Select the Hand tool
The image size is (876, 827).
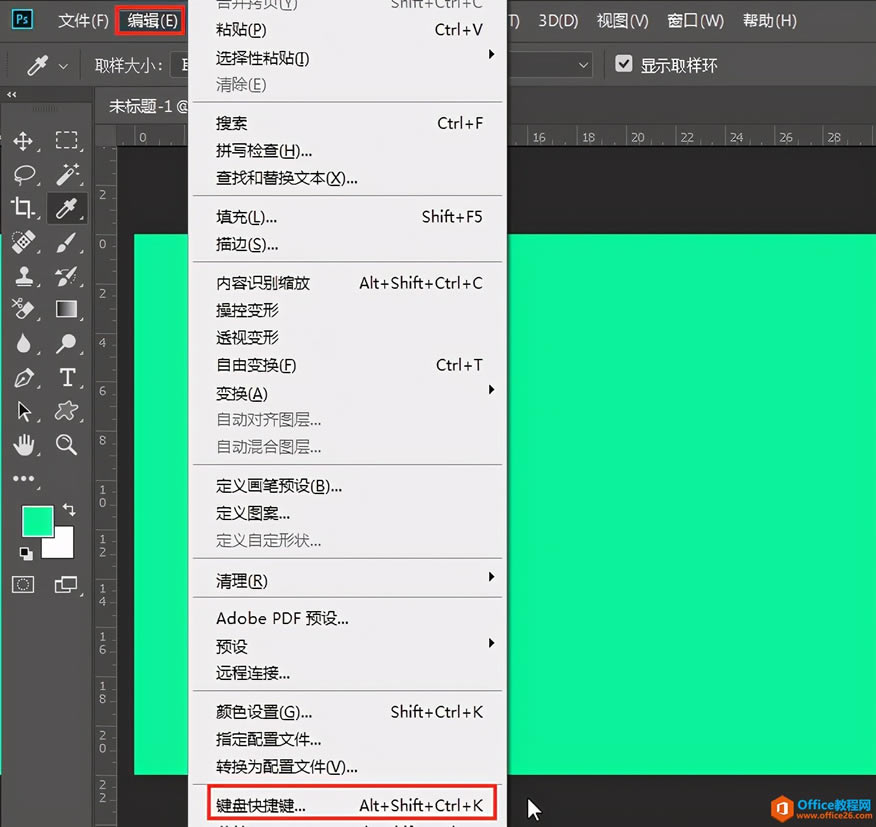pyautogui.click(x=23, y=445)
